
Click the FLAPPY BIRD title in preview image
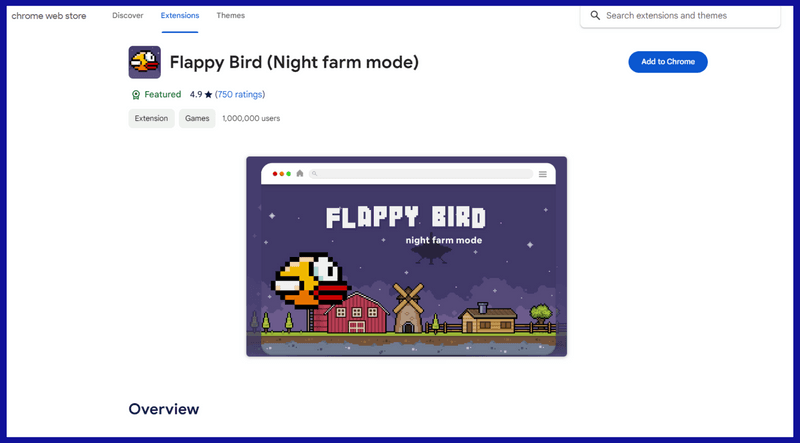point(406,217)
